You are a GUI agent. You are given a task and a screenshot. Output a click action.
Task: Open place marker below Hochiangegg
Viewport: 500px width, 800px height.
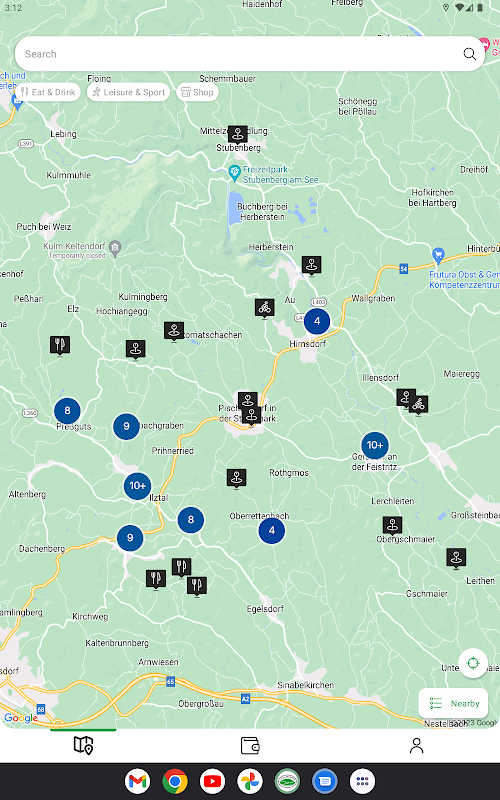(x=135, y=350)
